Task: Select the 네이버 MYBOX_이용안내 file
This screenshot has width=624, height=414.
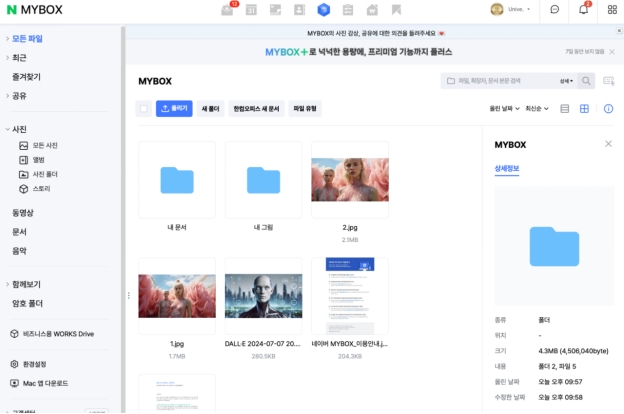Action: (x=350, y=296)
